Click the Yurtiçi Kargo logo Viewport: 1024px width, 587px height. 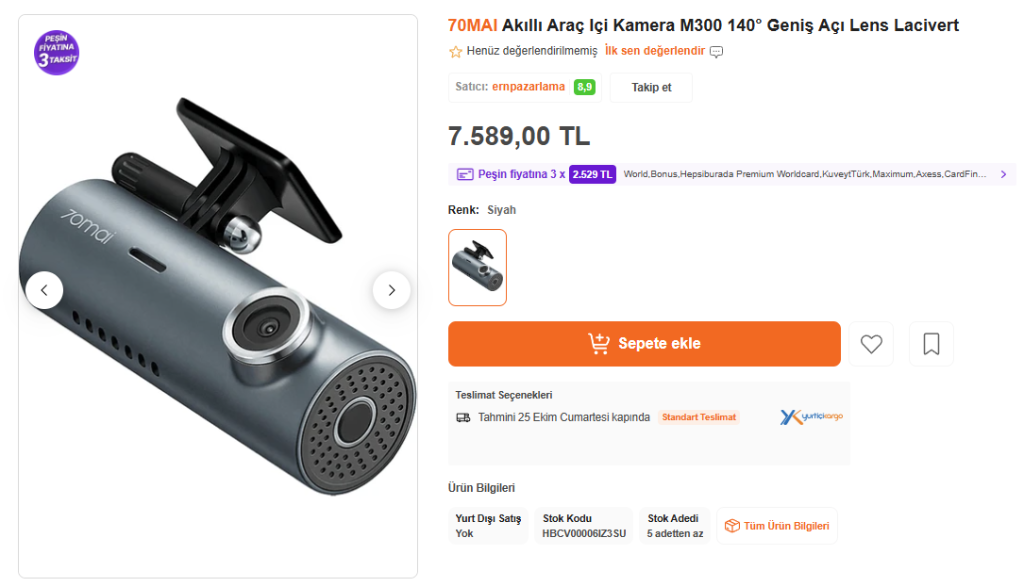(x=811, y=417)
